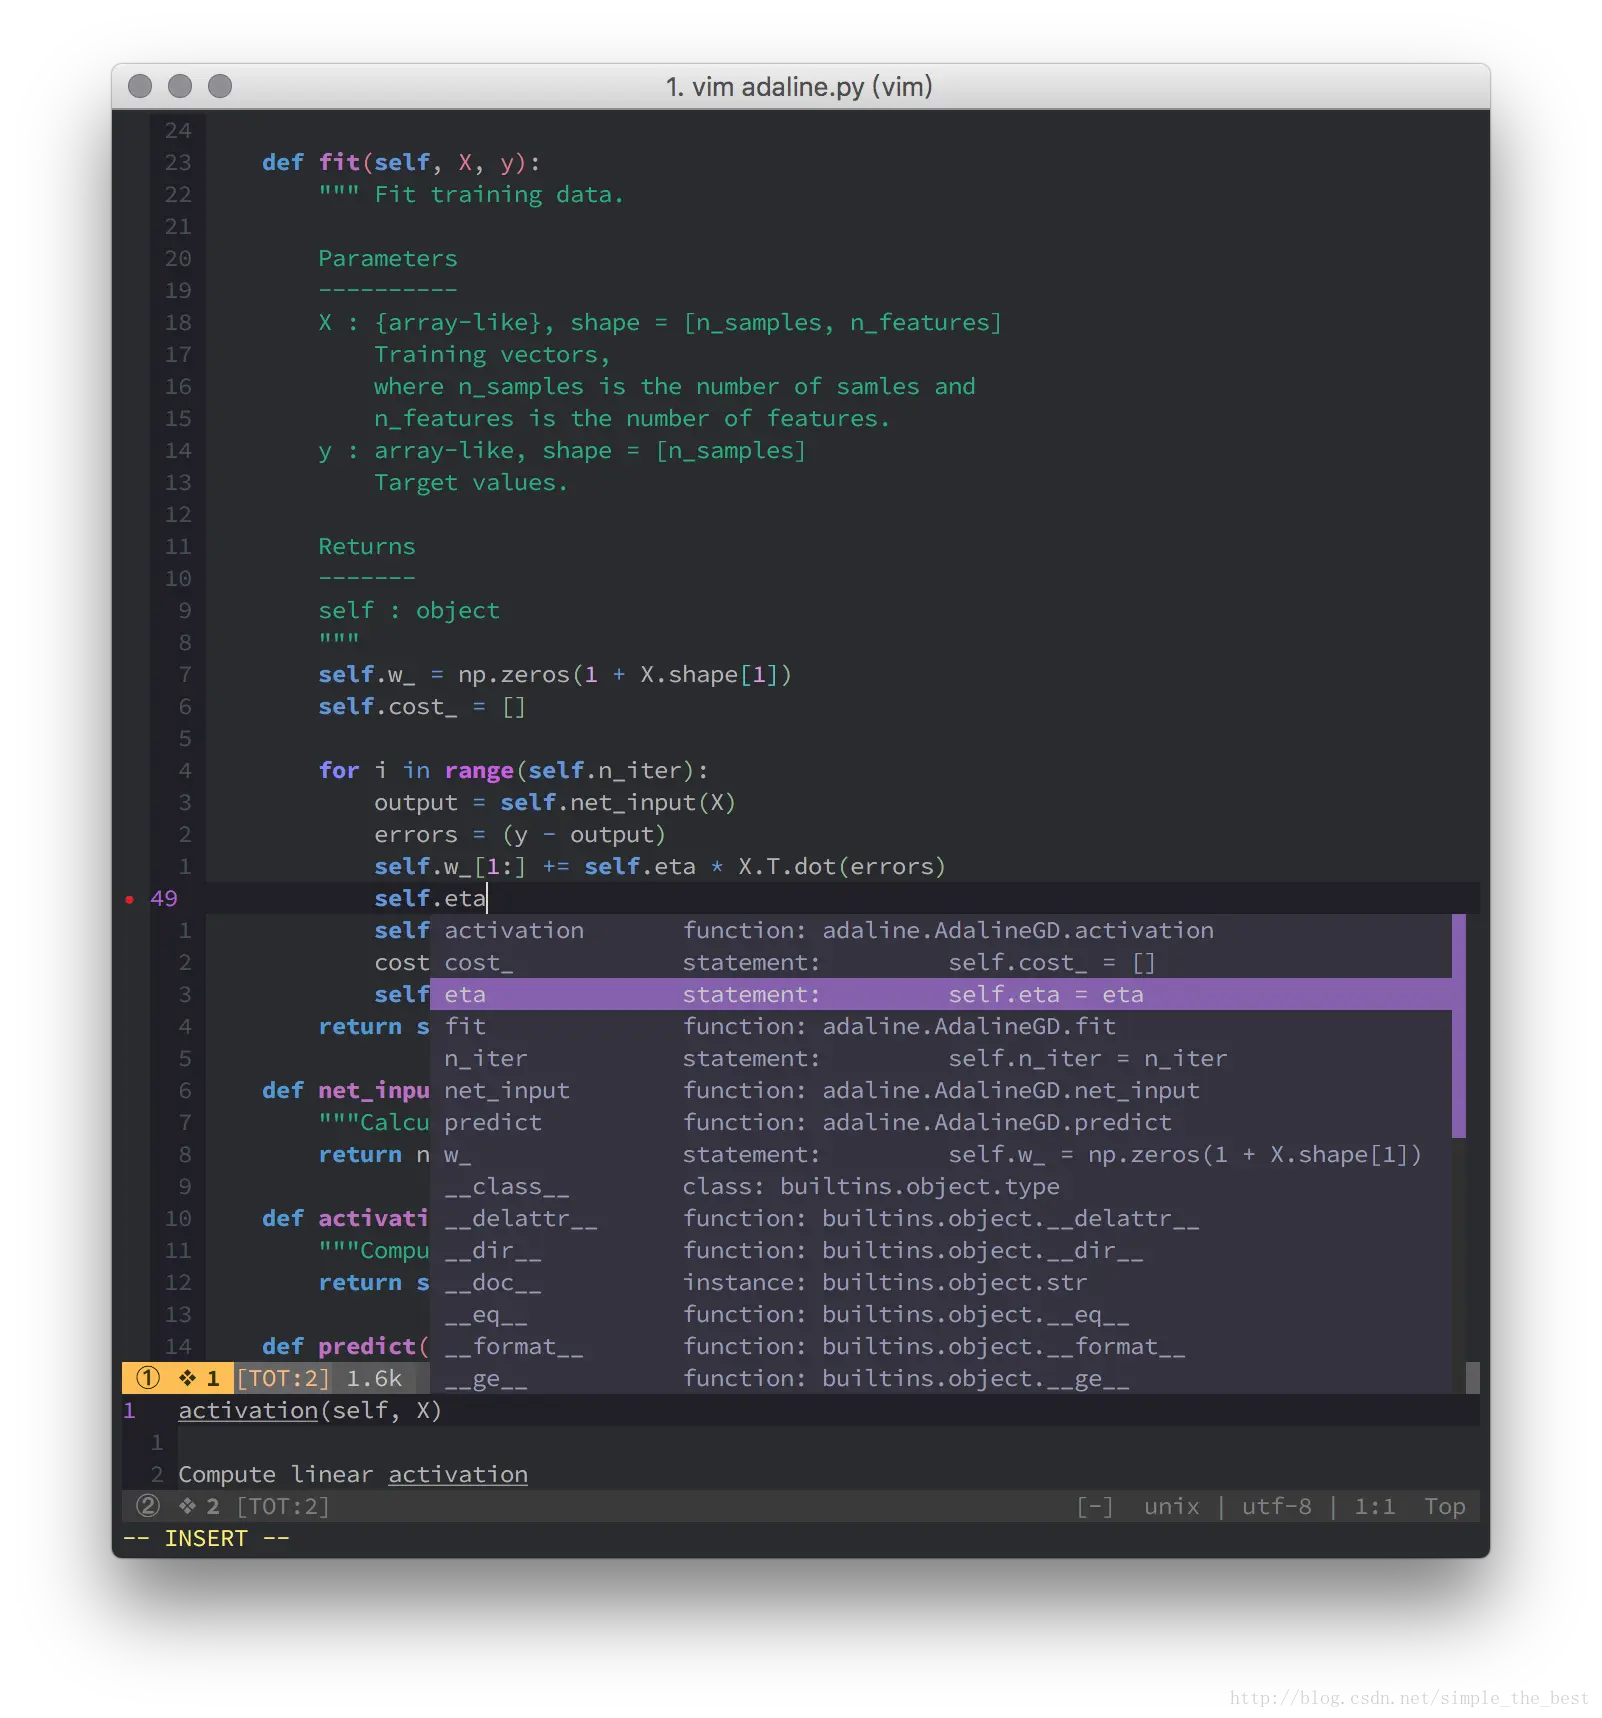Click the purple completion popup scrollbar thumb
Screen dimensions: 1602x1718
1459,1026
